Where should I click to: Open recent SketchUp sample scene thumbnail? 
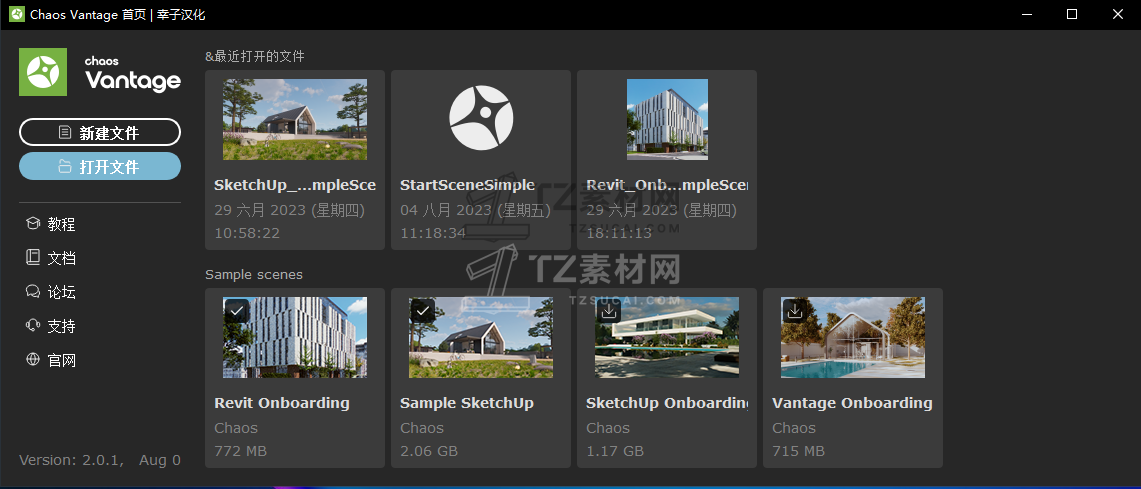click(x=295, y=119)
